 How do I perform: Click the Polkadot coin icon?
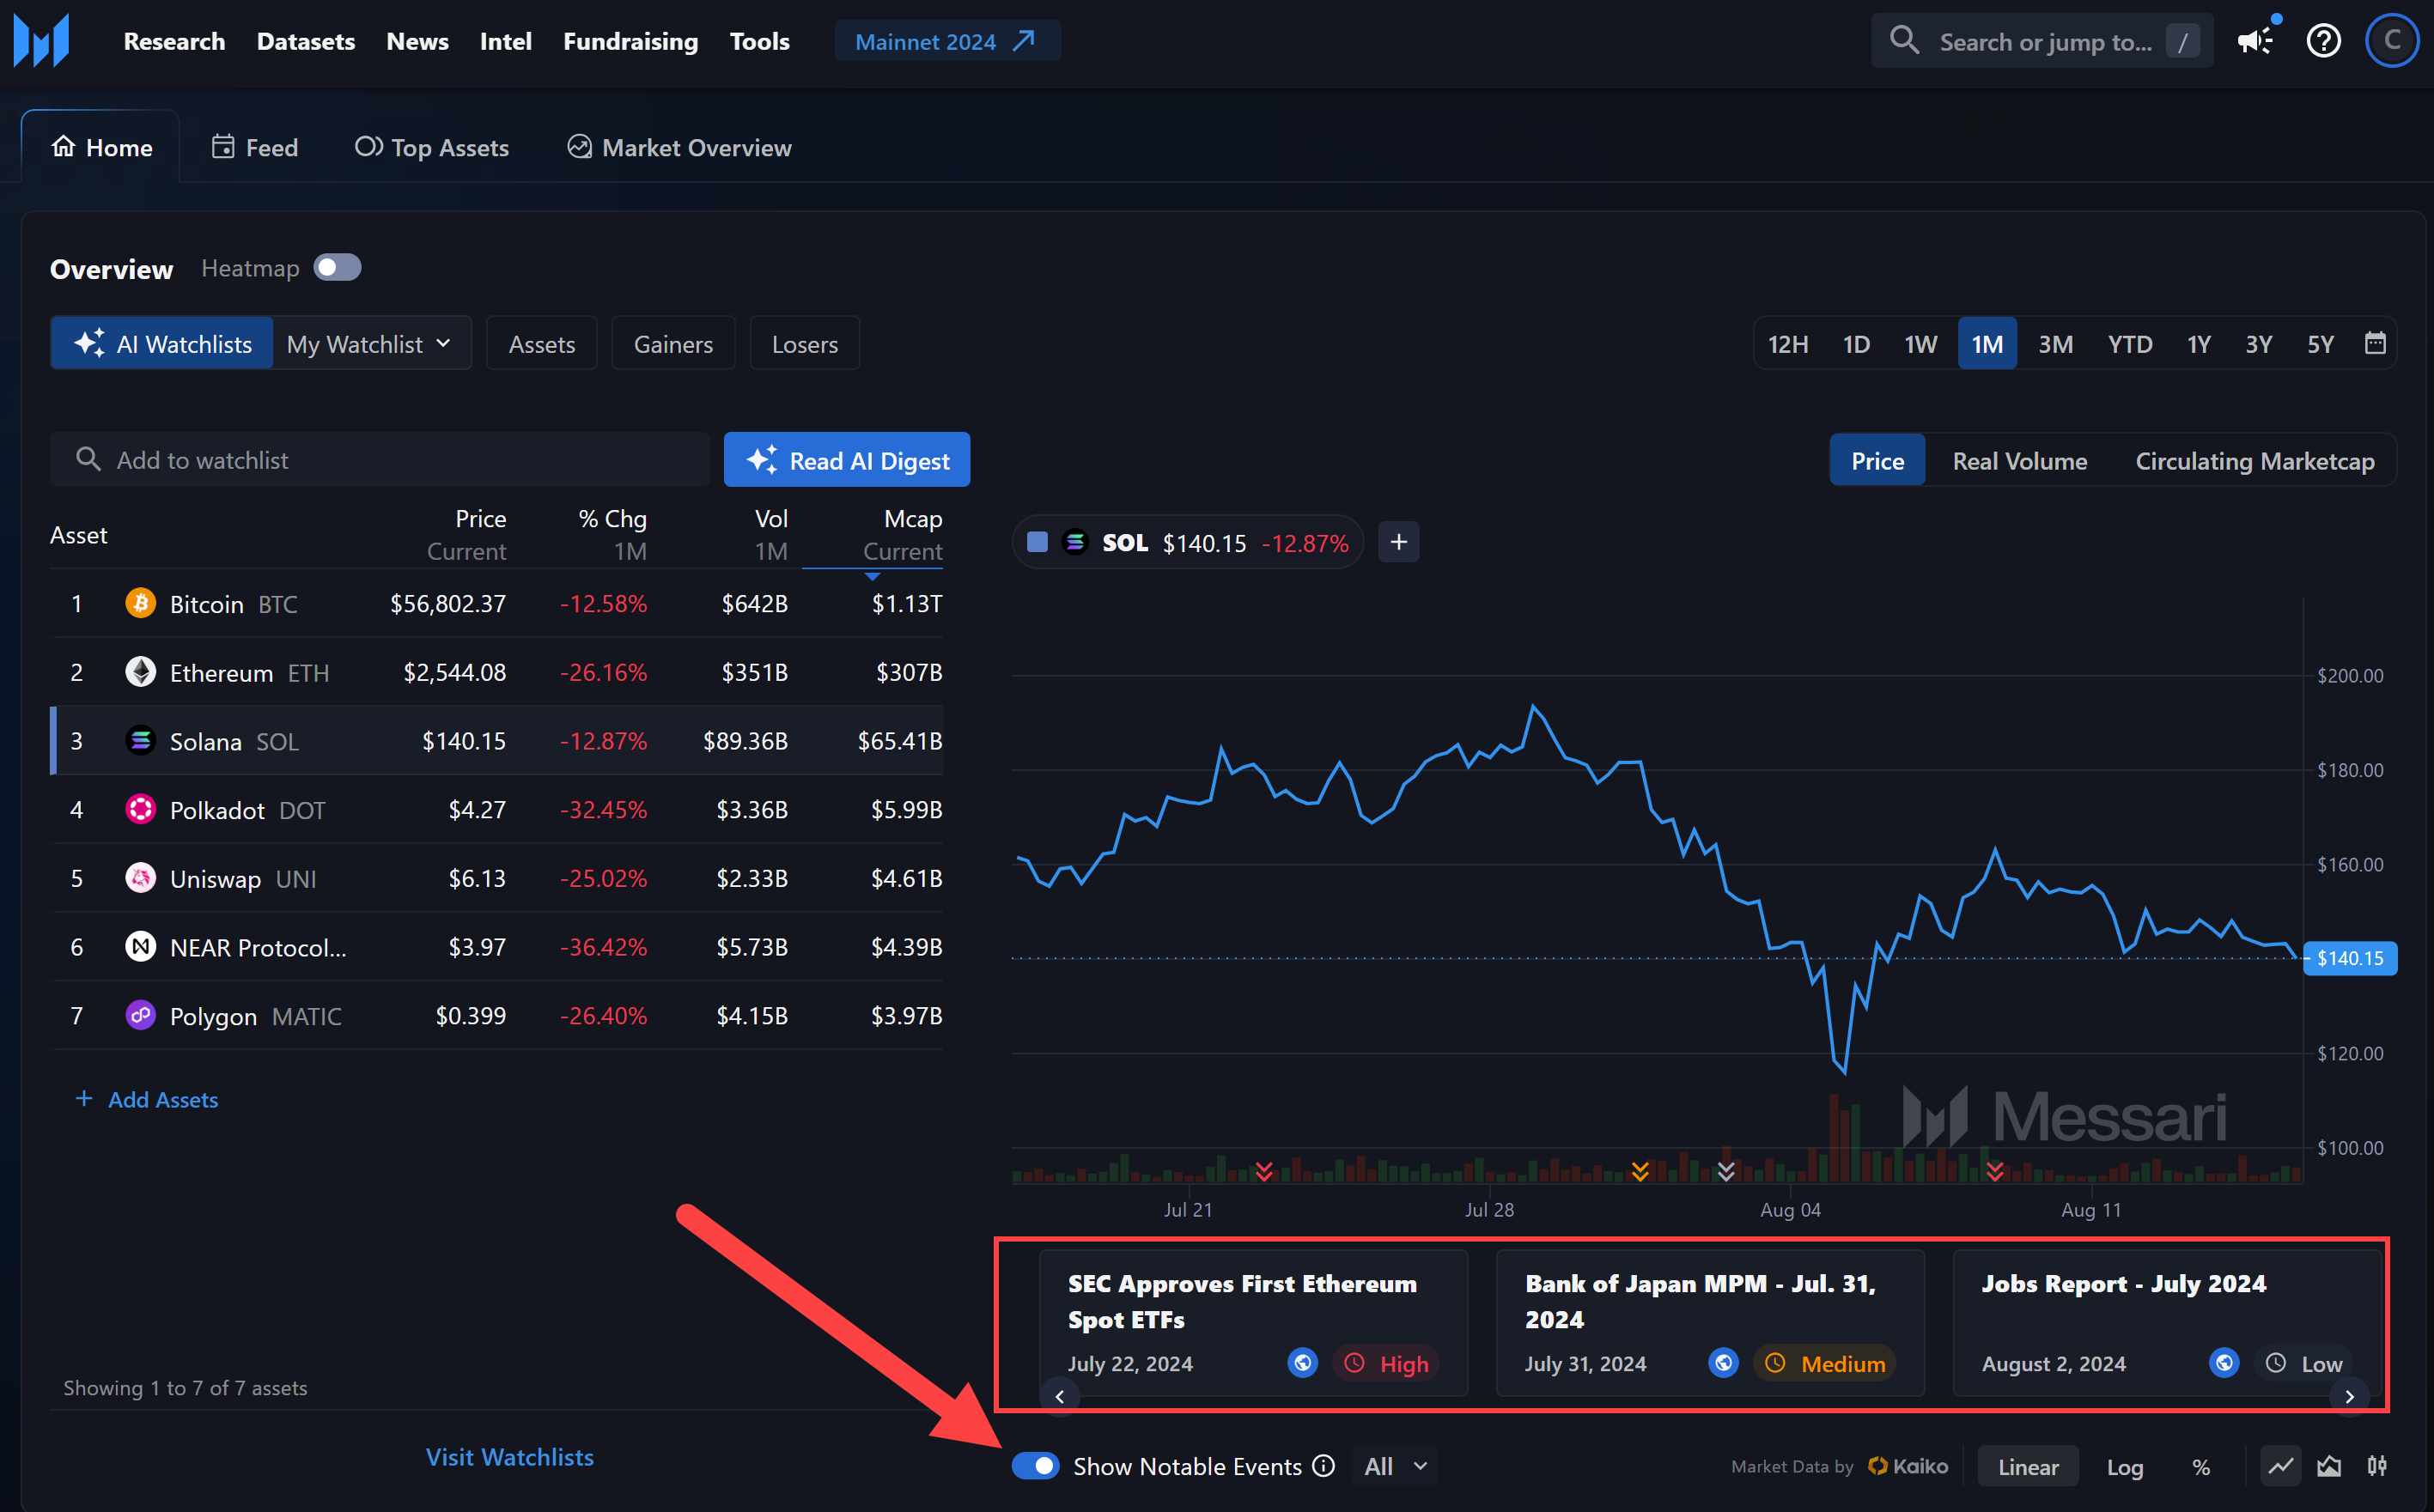[140, 809]
